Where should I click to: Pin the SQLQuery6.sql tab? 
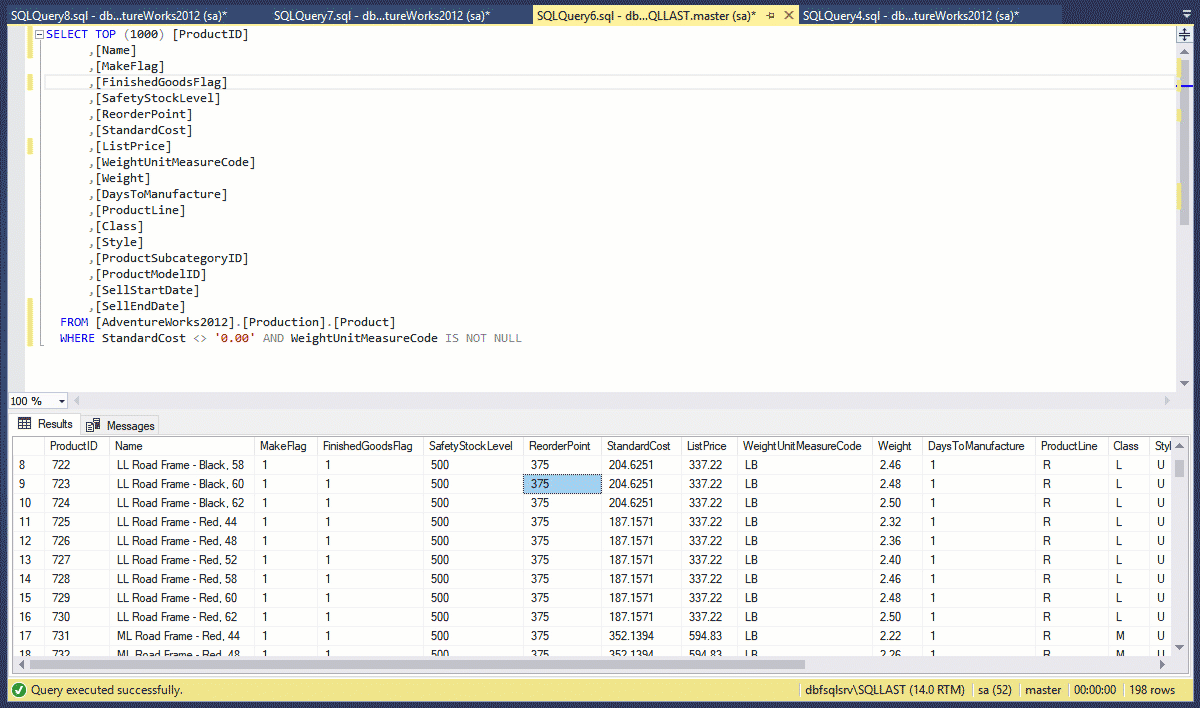(771, 16)
